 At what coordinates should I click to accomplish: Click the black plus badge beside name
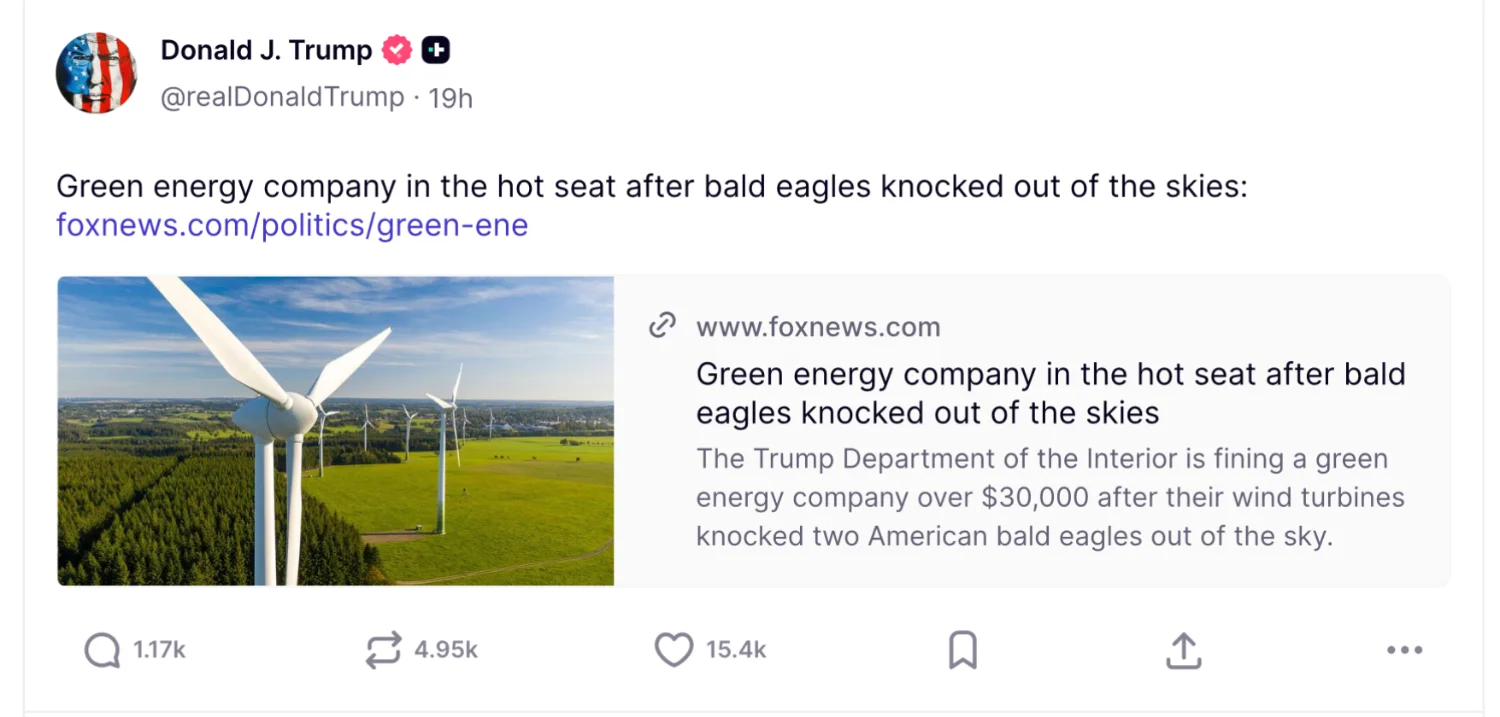tap(436, 50)
